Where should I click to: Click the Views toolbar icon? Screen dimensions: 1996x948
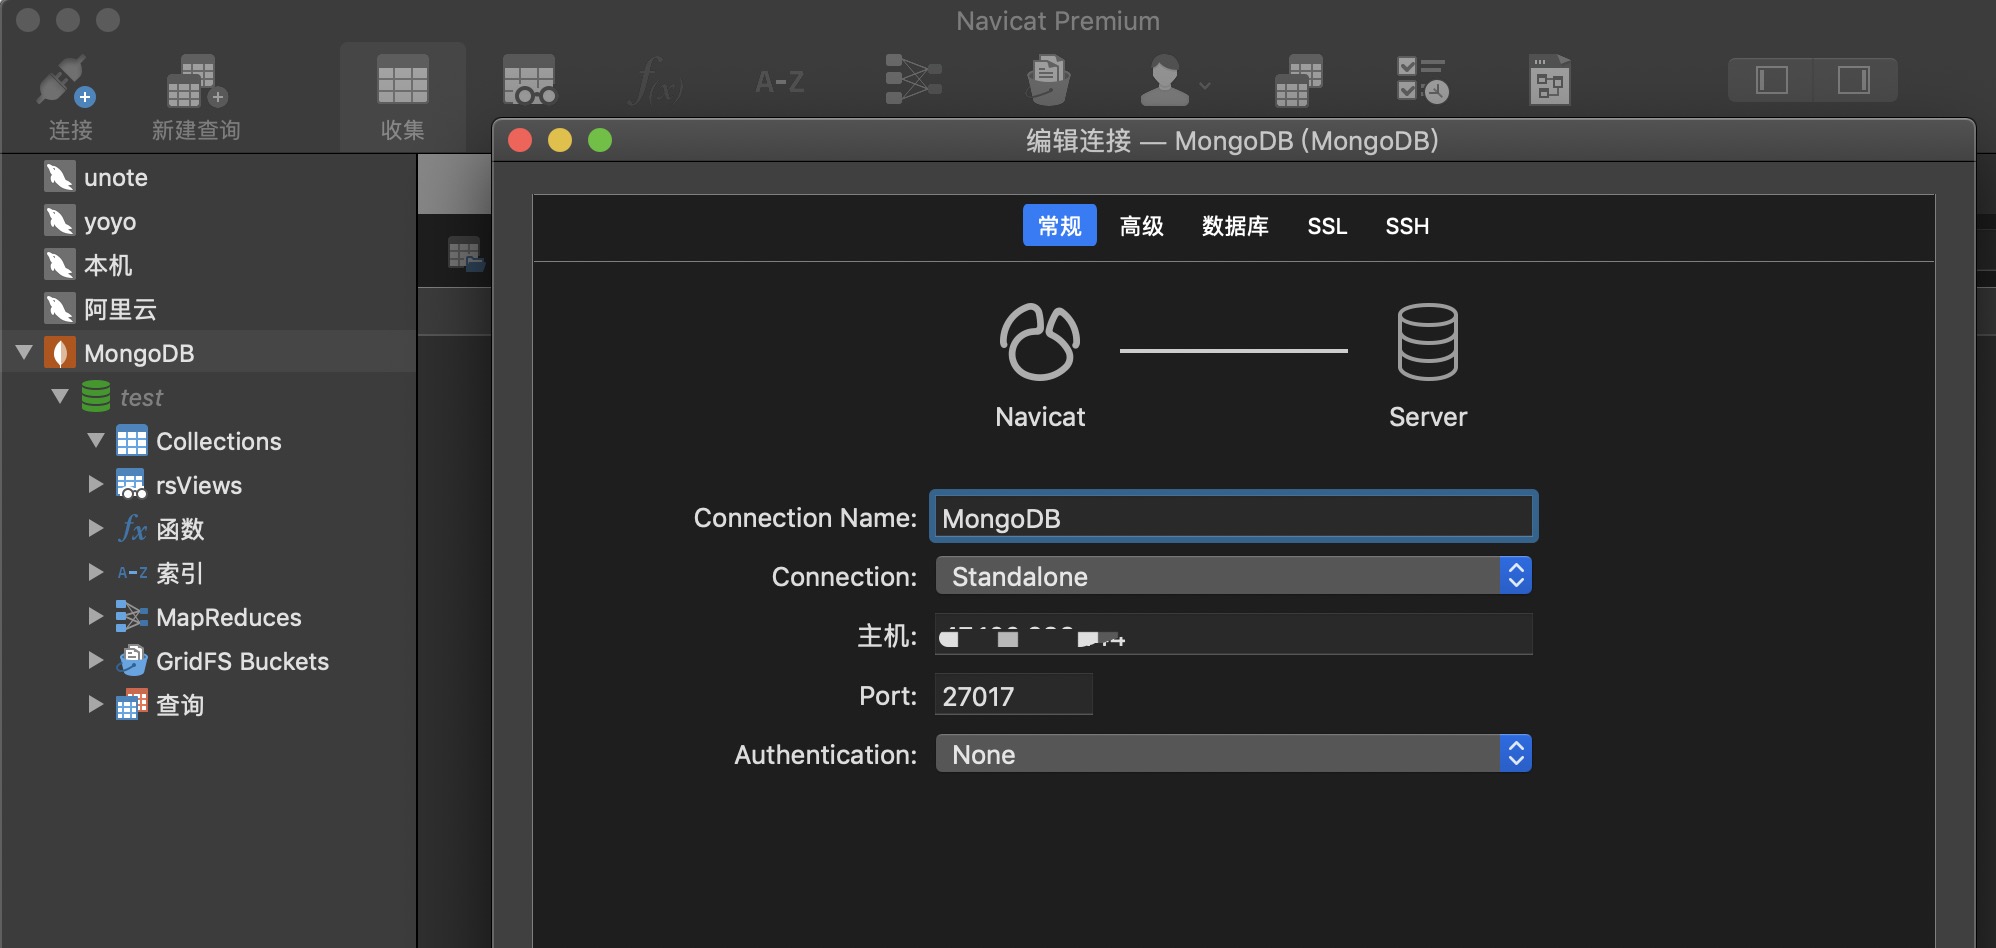529,80
